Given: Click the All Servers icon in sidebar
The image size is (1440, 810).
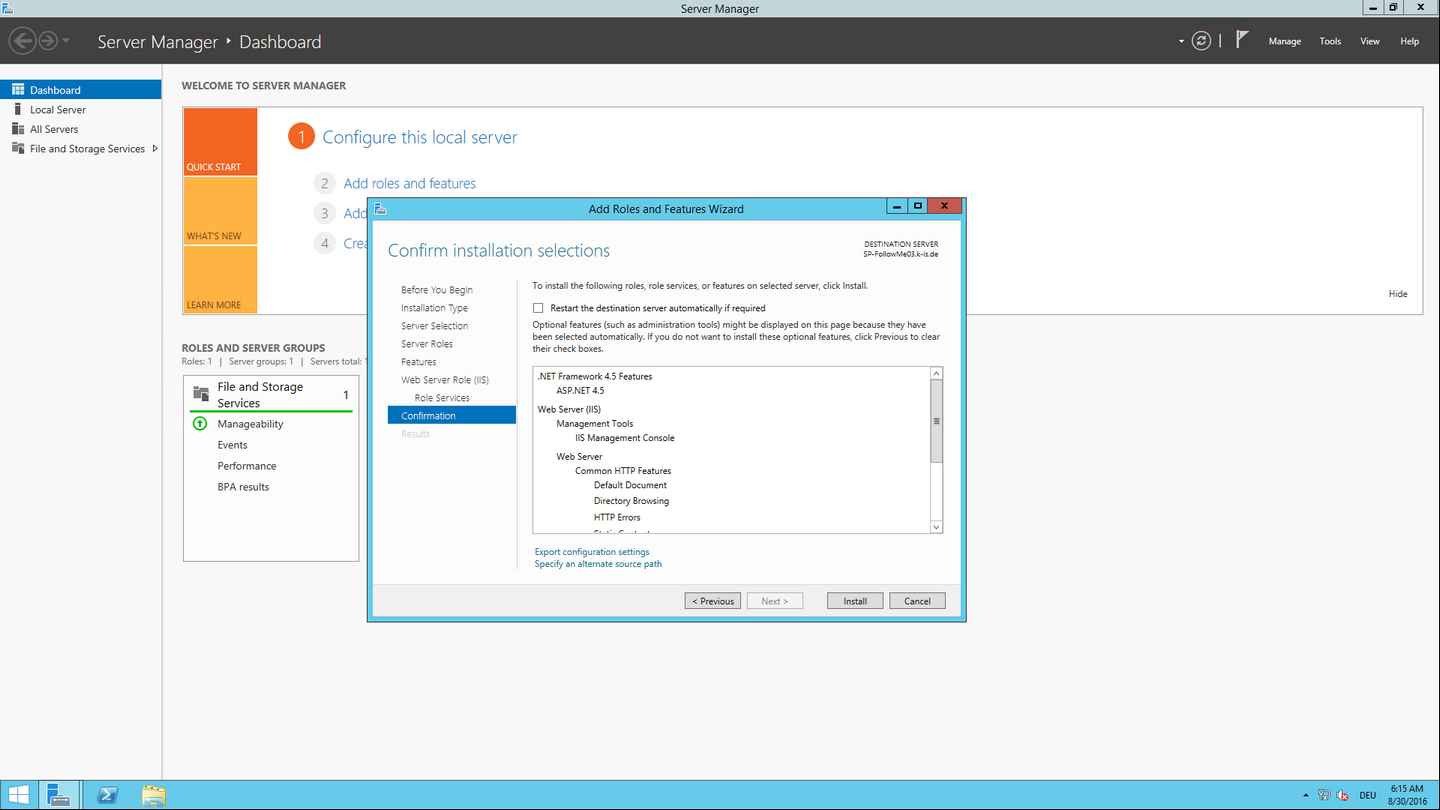Looking at the screenshot, I should click(x=17, y=129).
